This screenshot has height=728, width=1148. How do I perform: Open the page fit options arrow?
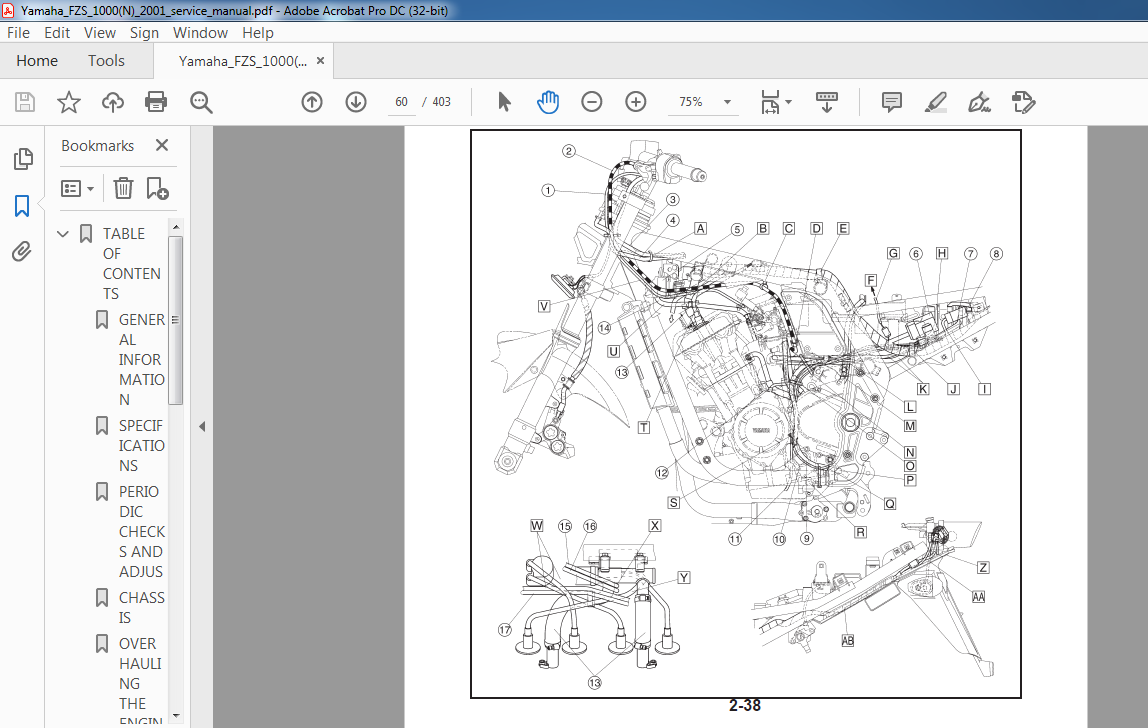[789, 102]
